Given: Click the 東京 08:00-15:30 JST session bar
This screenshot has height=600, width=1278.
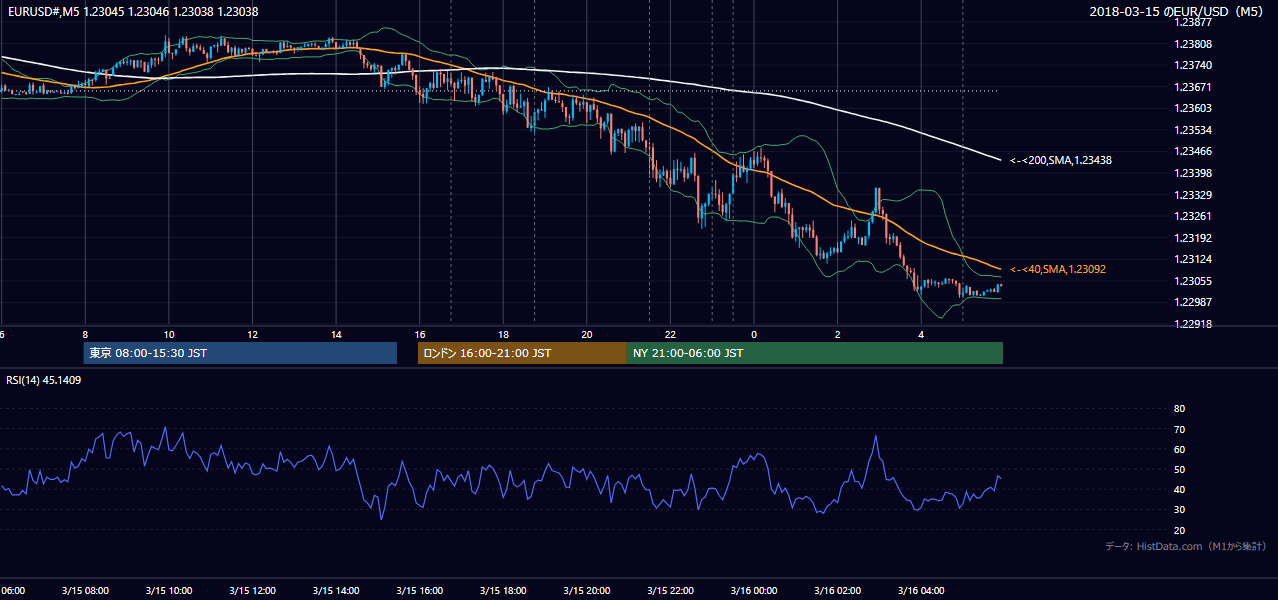Looking at the screenshot, I should pos(240,353).
